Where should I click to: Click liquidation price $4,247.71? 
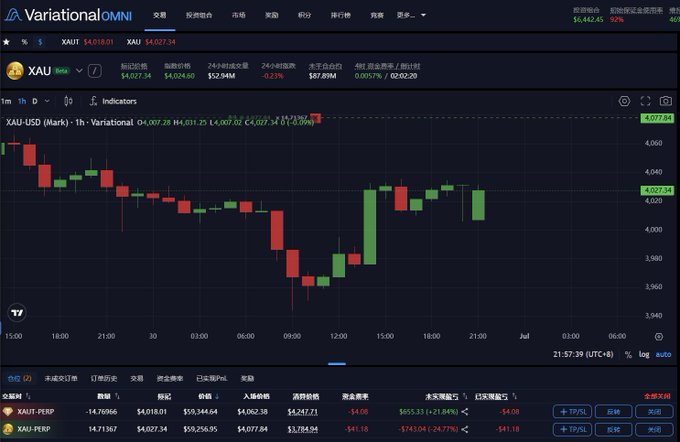point(302,412)
